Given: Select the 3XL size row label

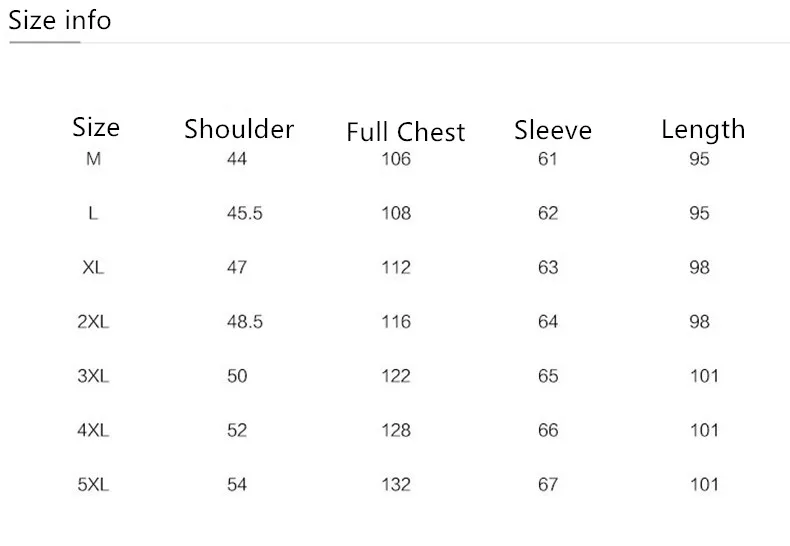Looking at the screenshot, I should click(x=93, y=376).
